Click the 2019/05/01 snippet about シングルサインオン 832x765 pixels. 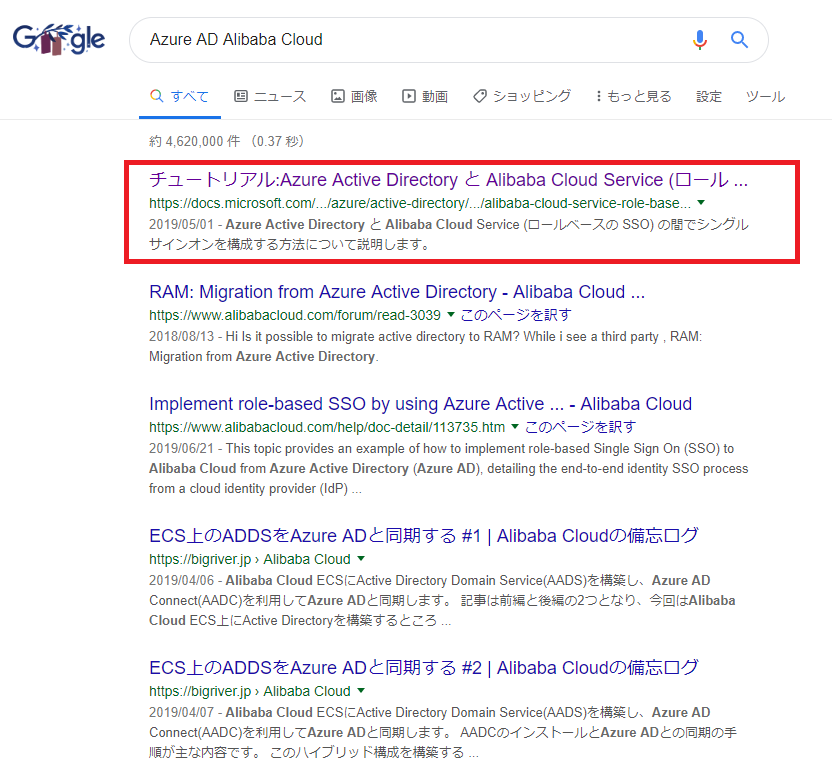448,234
